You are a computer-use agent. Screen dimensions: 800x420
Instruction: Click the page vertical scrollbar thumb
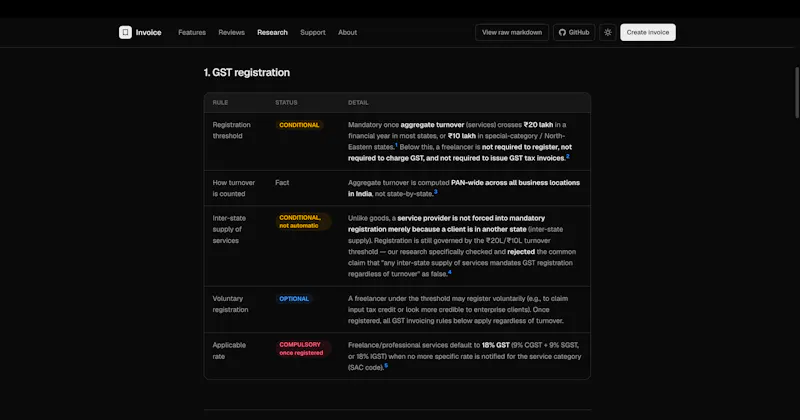pyautogui.click(x=797, y=93)
